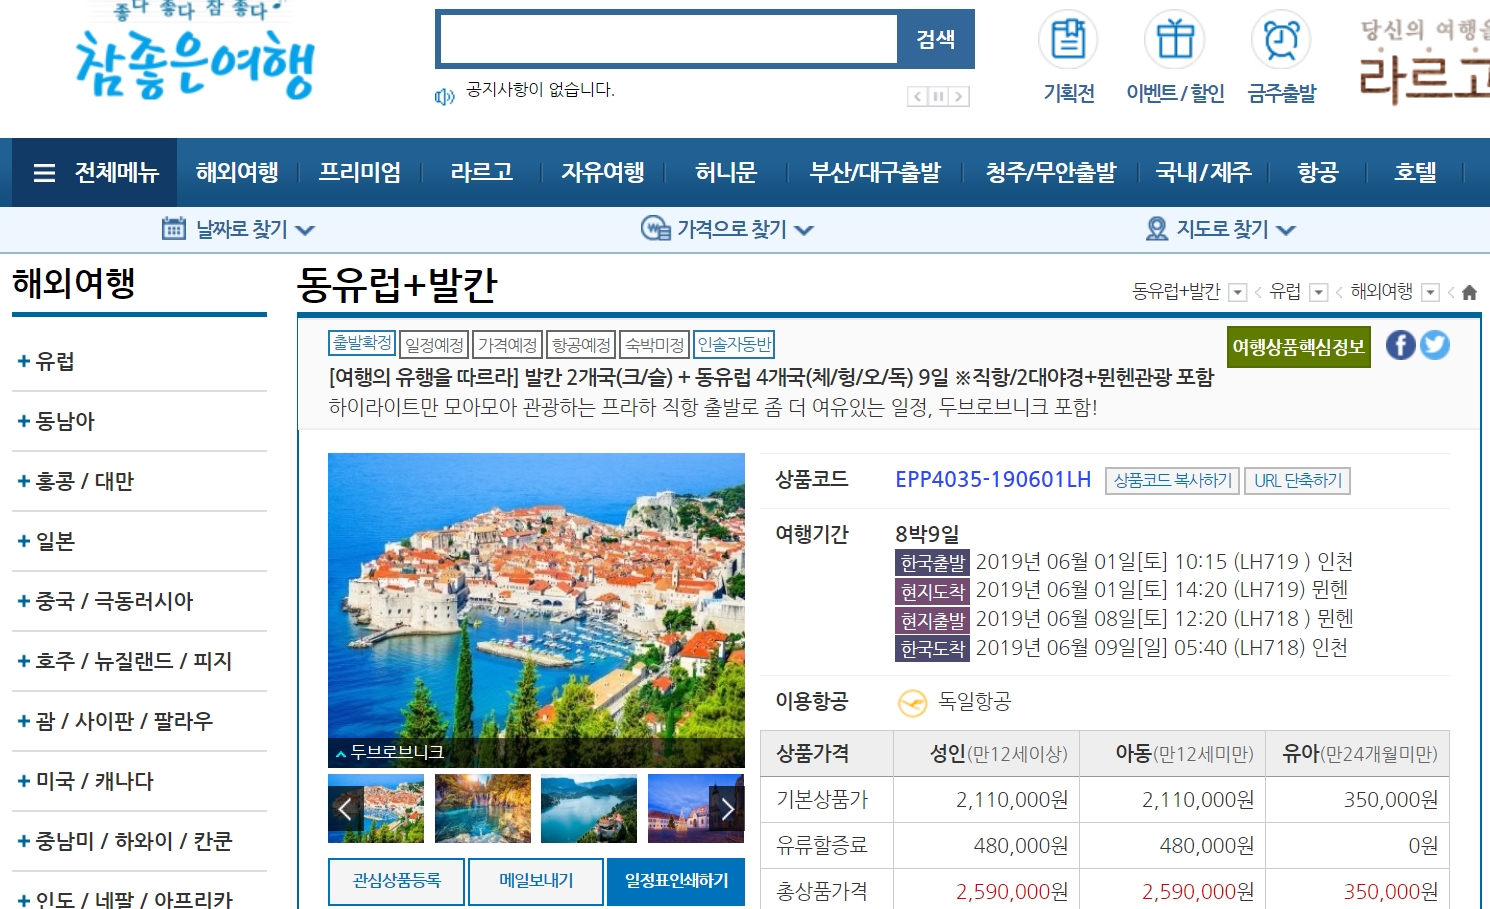Click the 상품코드 복사하기 button
Image resolution: width=1490 pixels, height=909 pixels.
[1173, 481]
